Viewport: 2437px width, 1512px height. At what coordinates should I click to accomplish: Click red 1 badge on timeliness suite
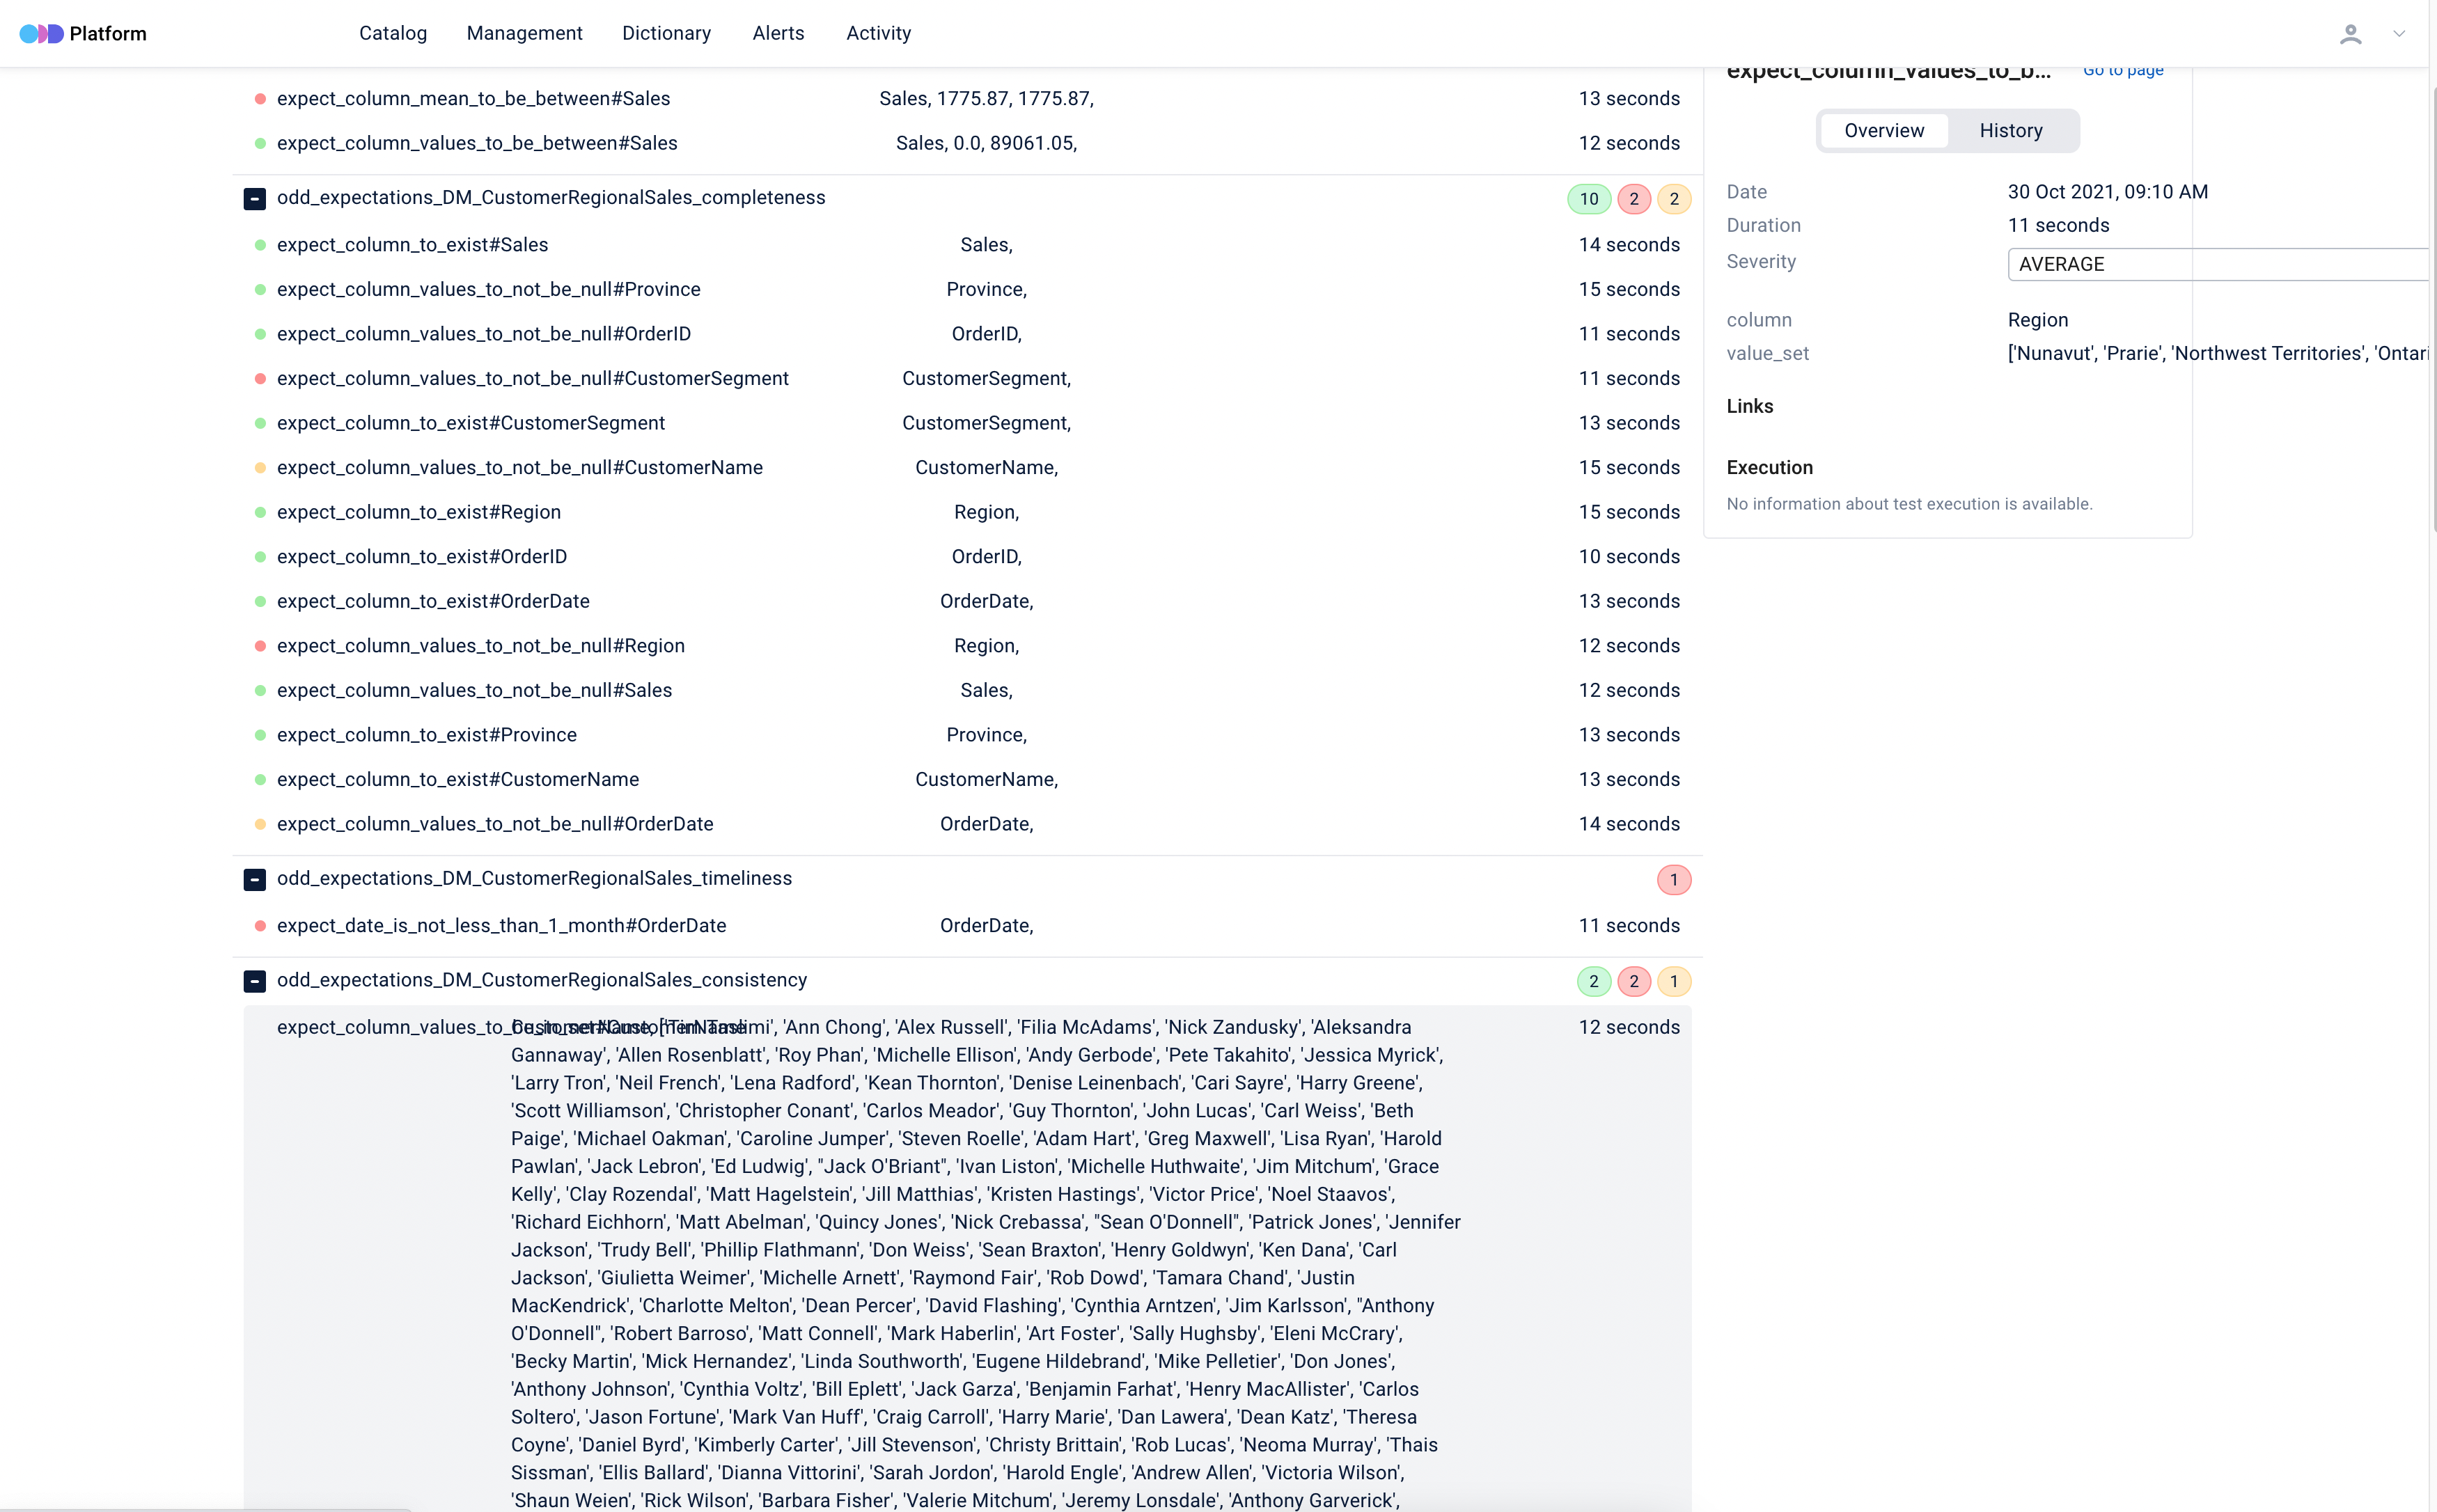pos(1673,880)
